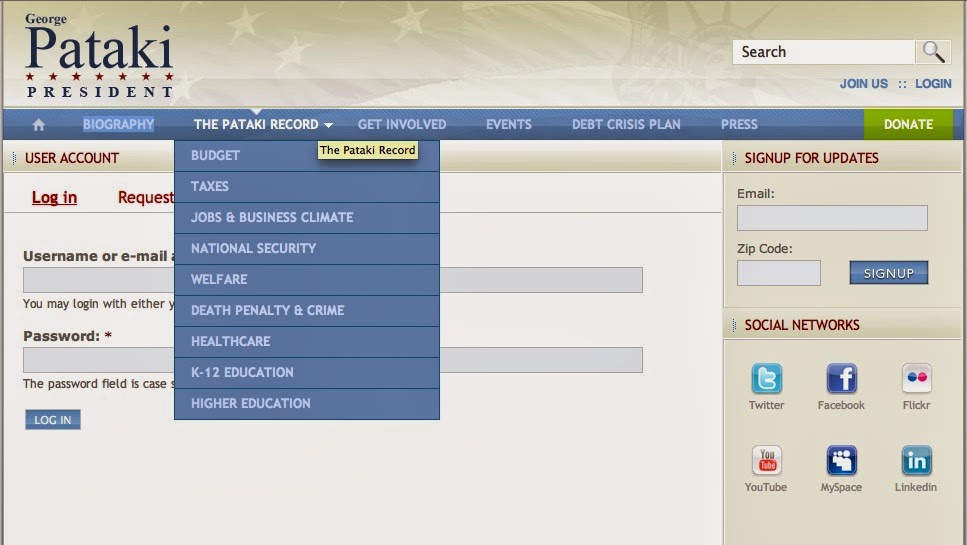Focus the Password field
Image resolution: width=967 pixels, height=545 pixels.
click(x=332, y=360)
